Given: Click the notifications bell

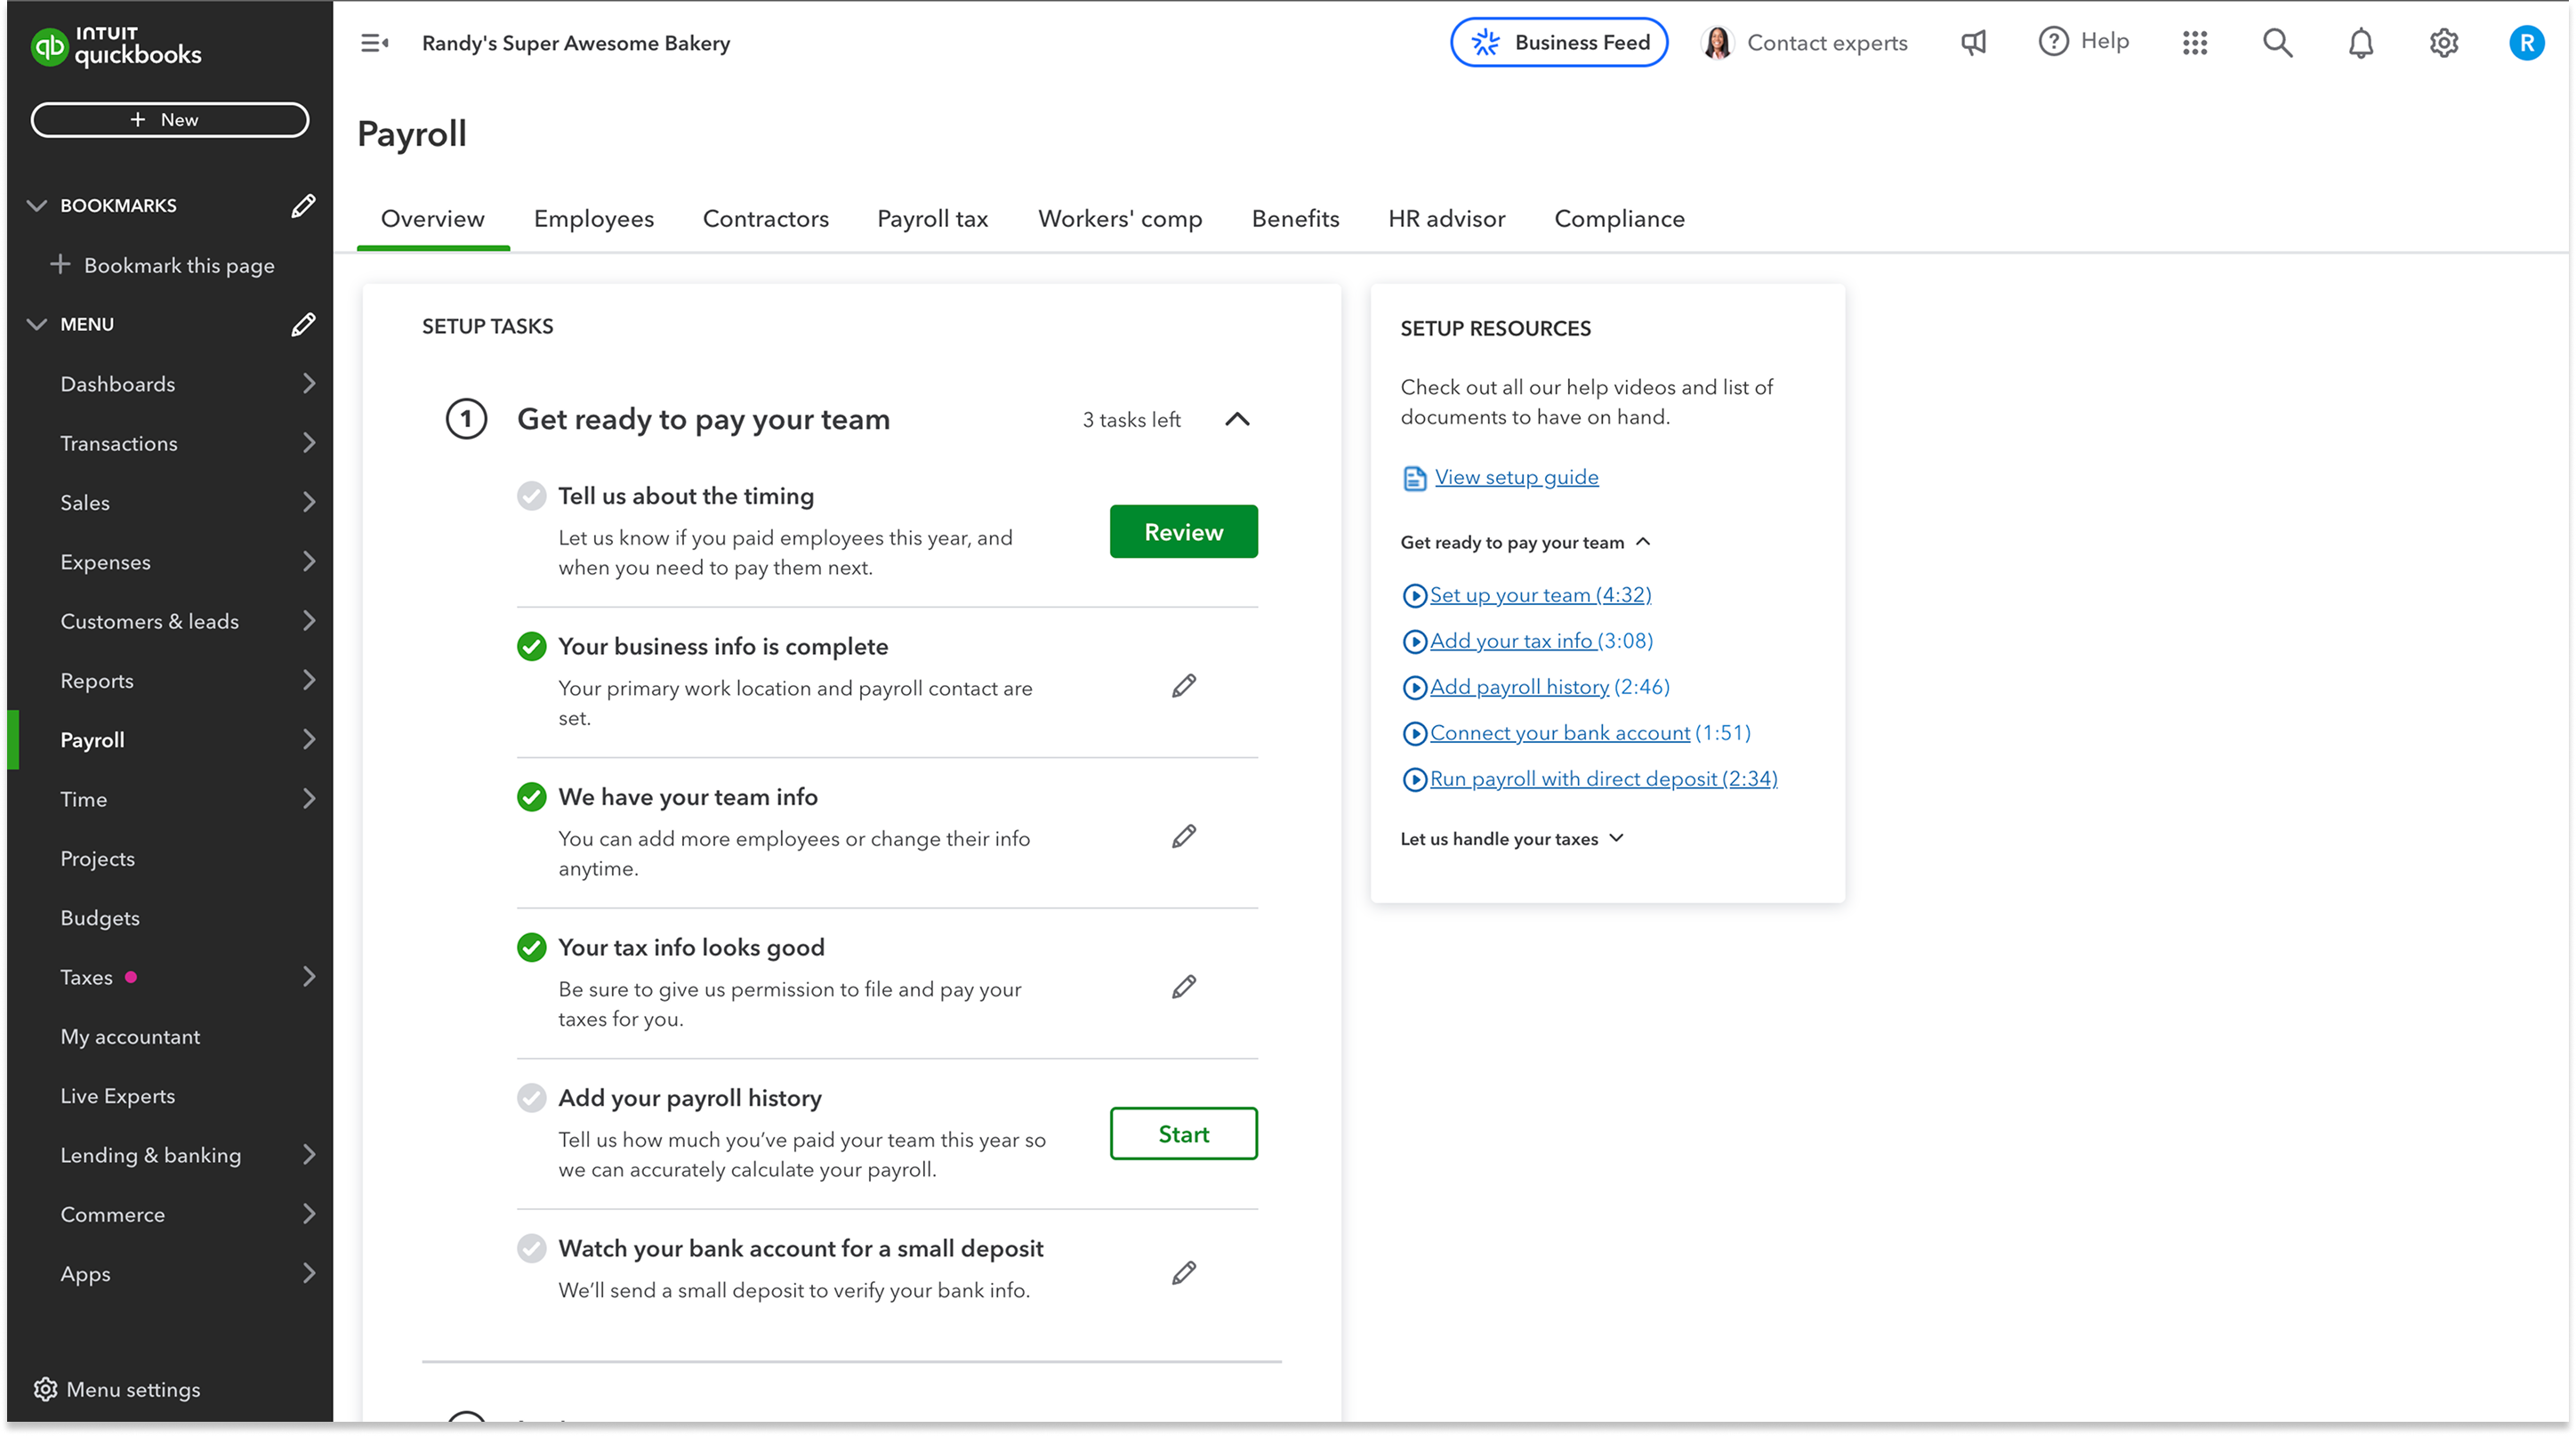Looking at the screenshot, I should pyautogui.click(x=2360, y=42).
